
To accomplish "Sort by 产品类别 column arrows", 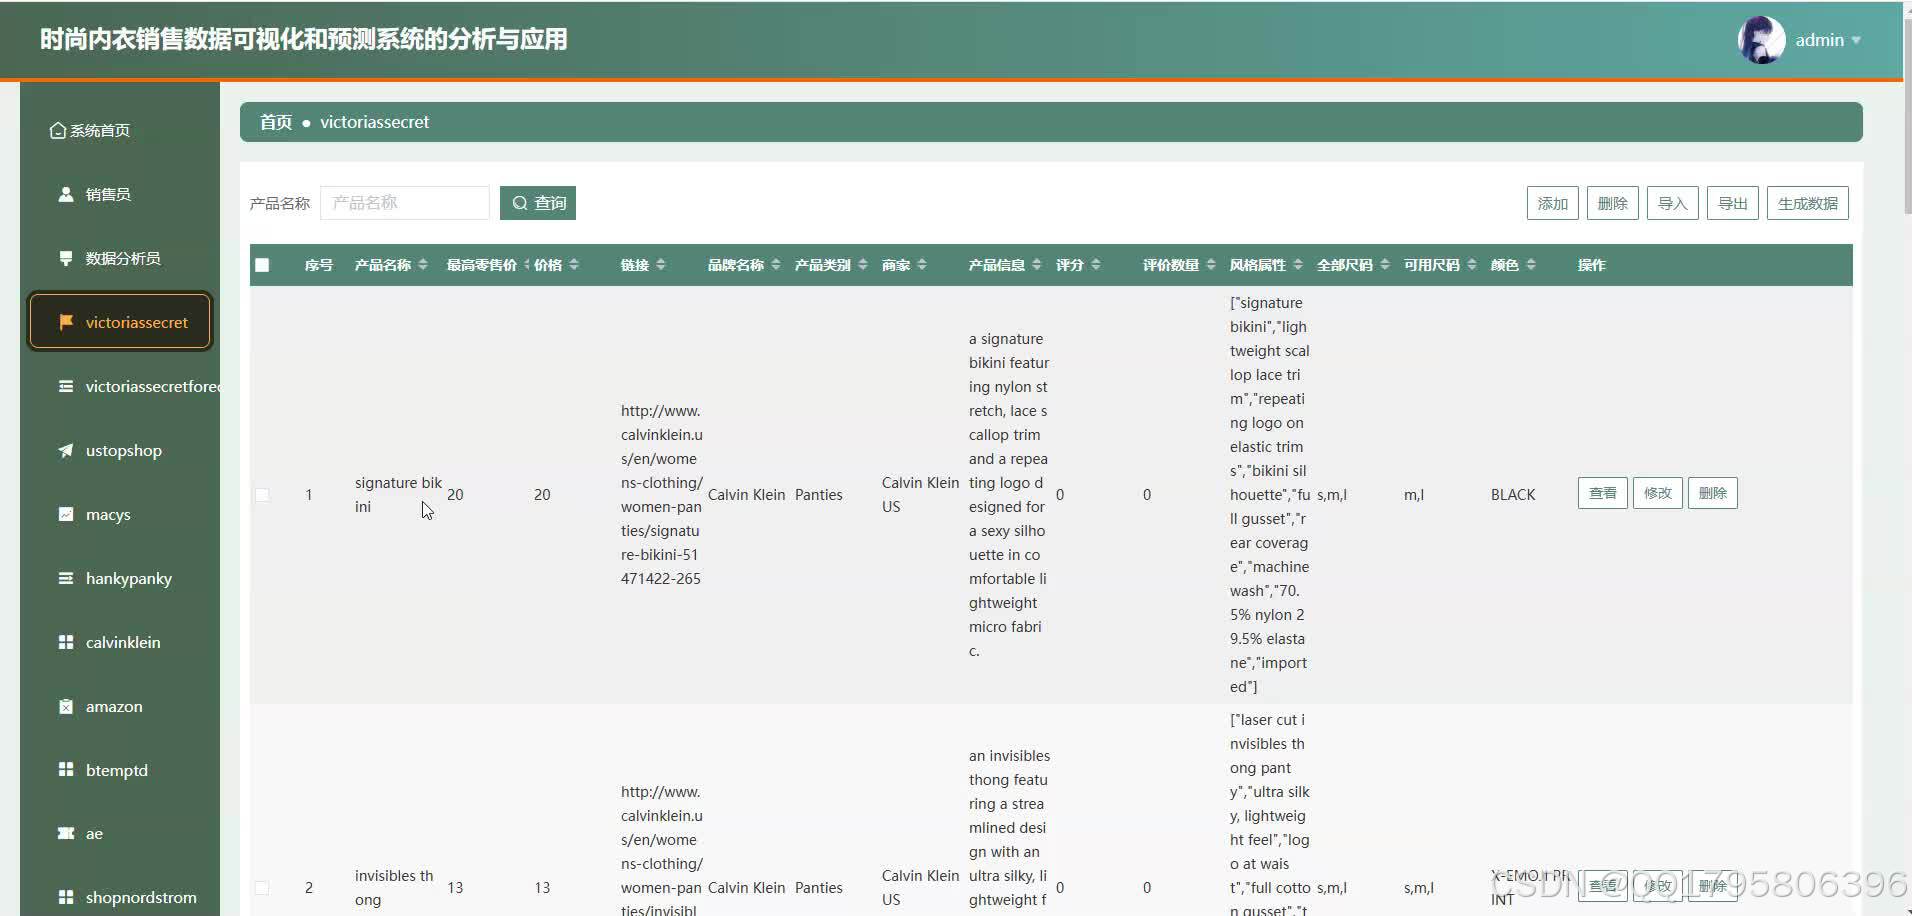I will click(x=863, y=264).
